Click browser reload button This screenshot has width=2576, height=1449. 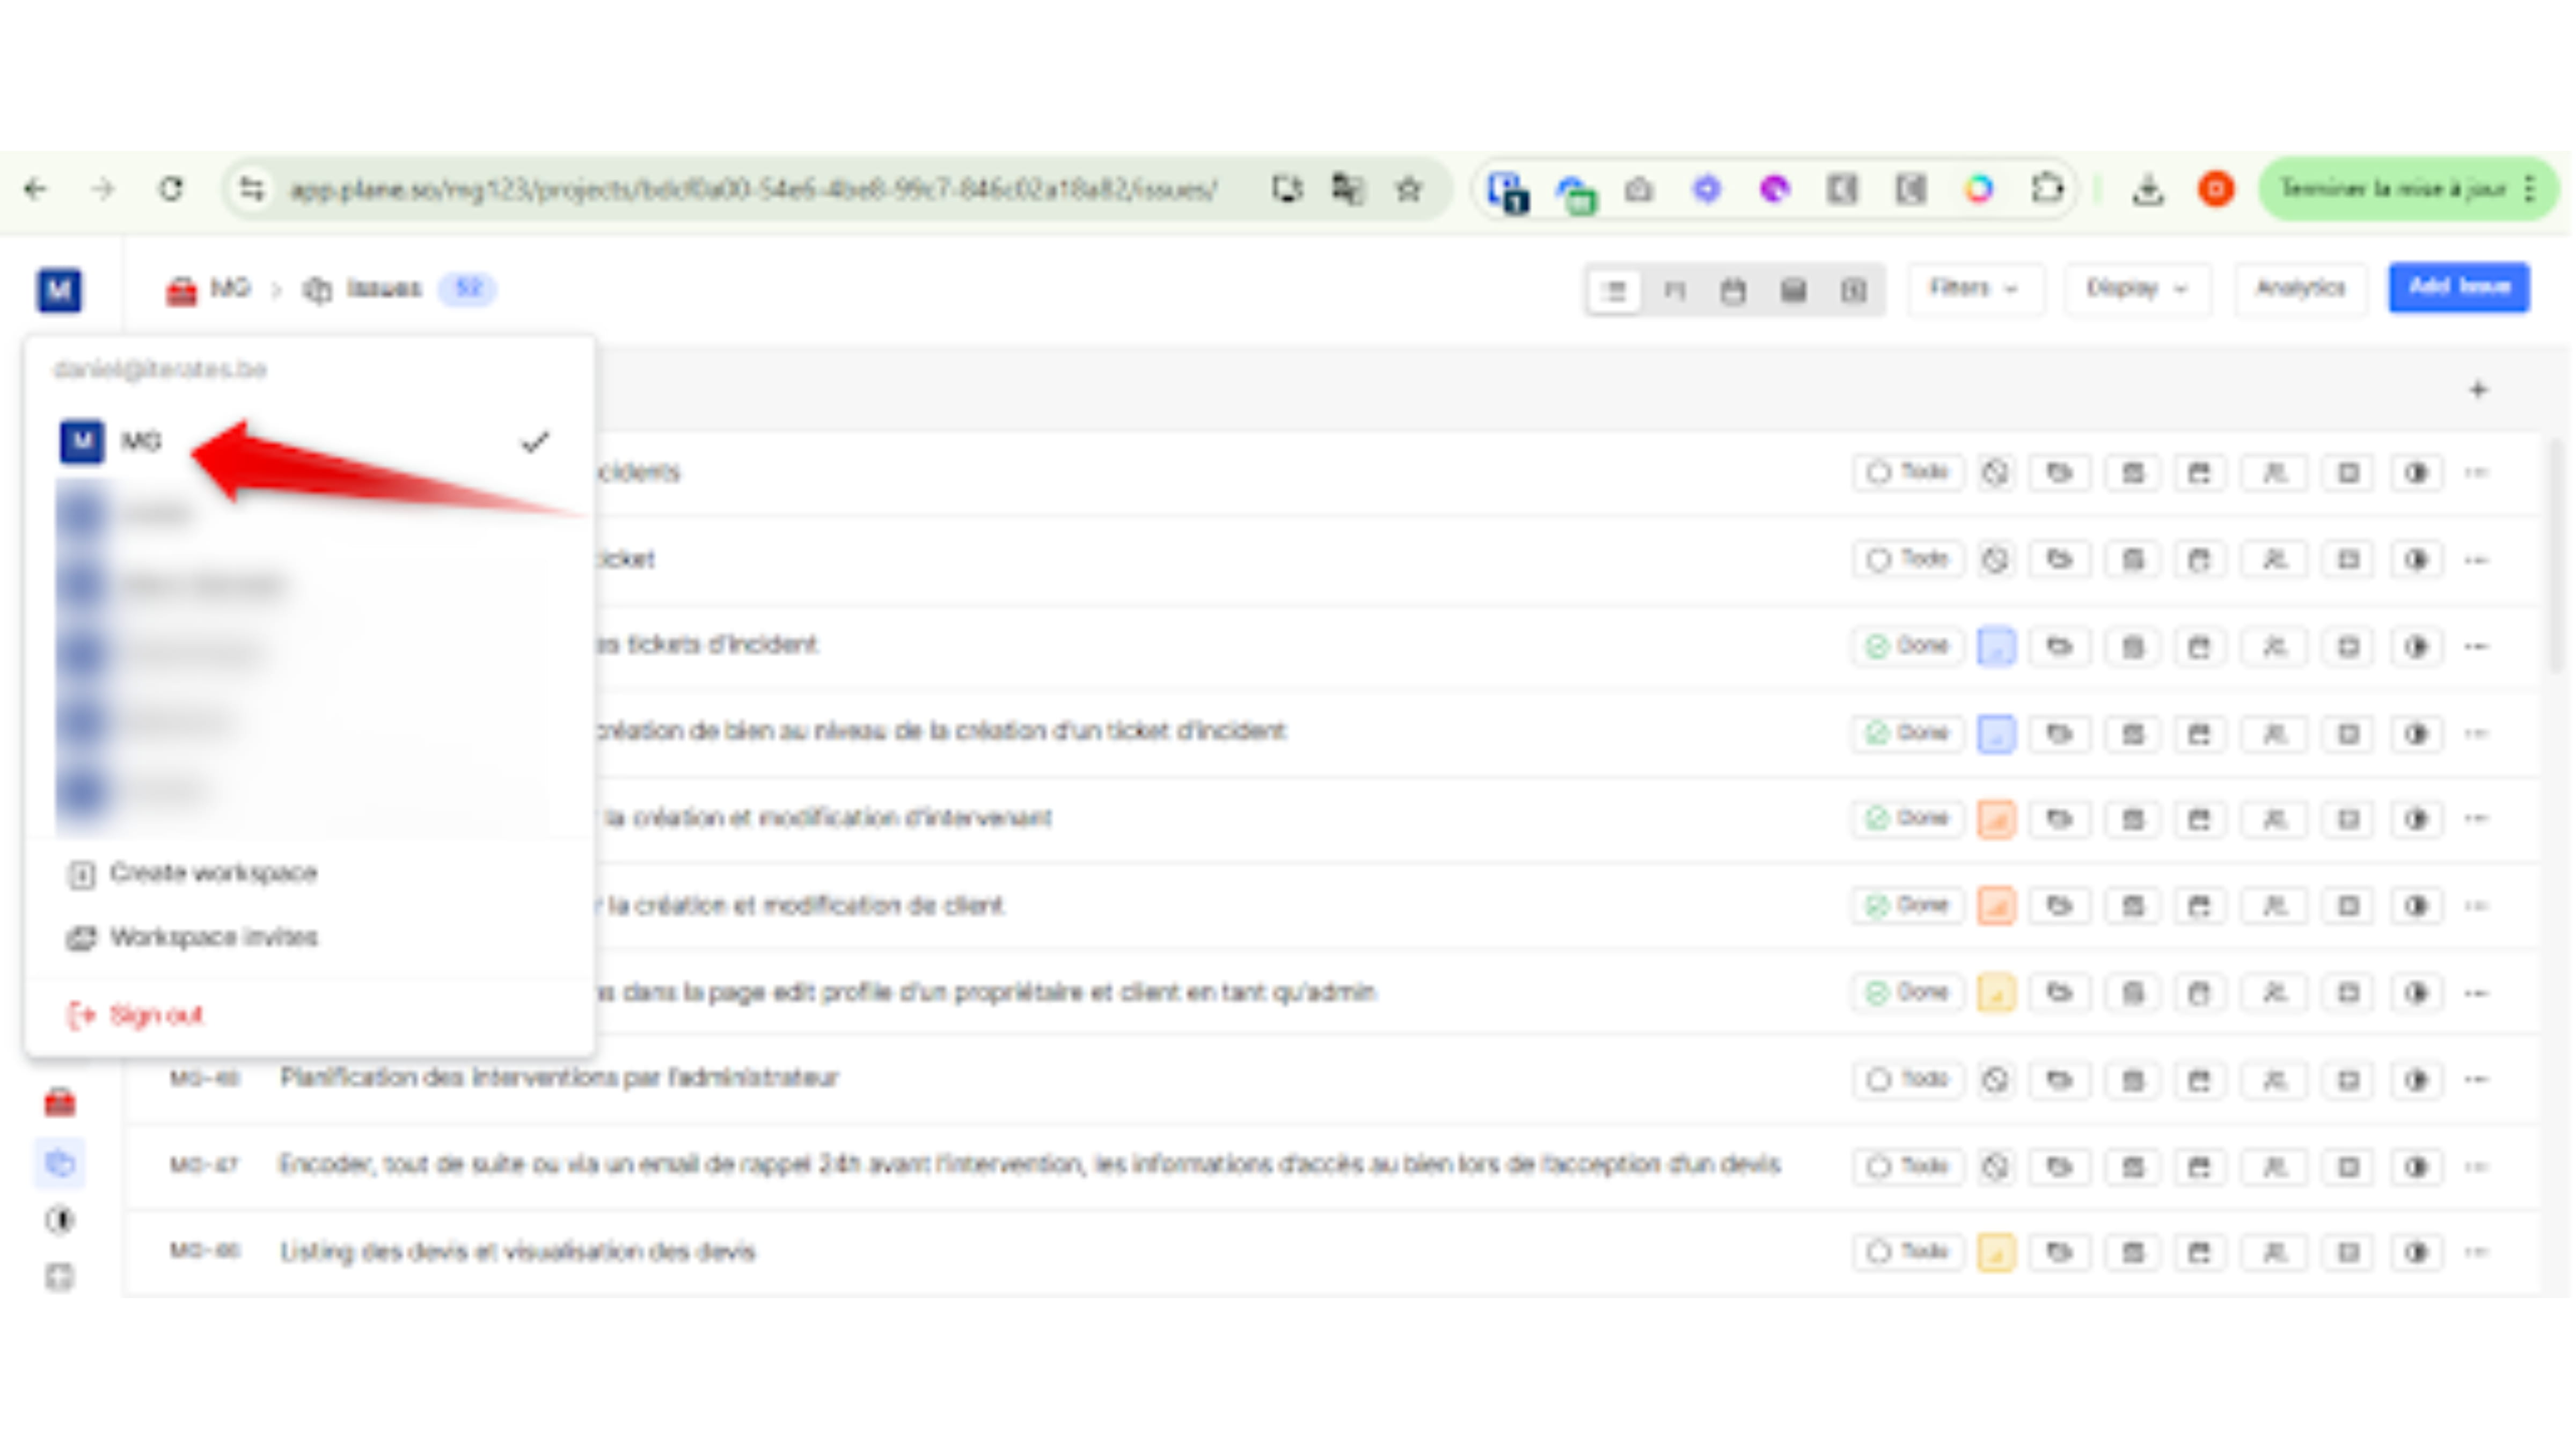[x=171, y=189]
